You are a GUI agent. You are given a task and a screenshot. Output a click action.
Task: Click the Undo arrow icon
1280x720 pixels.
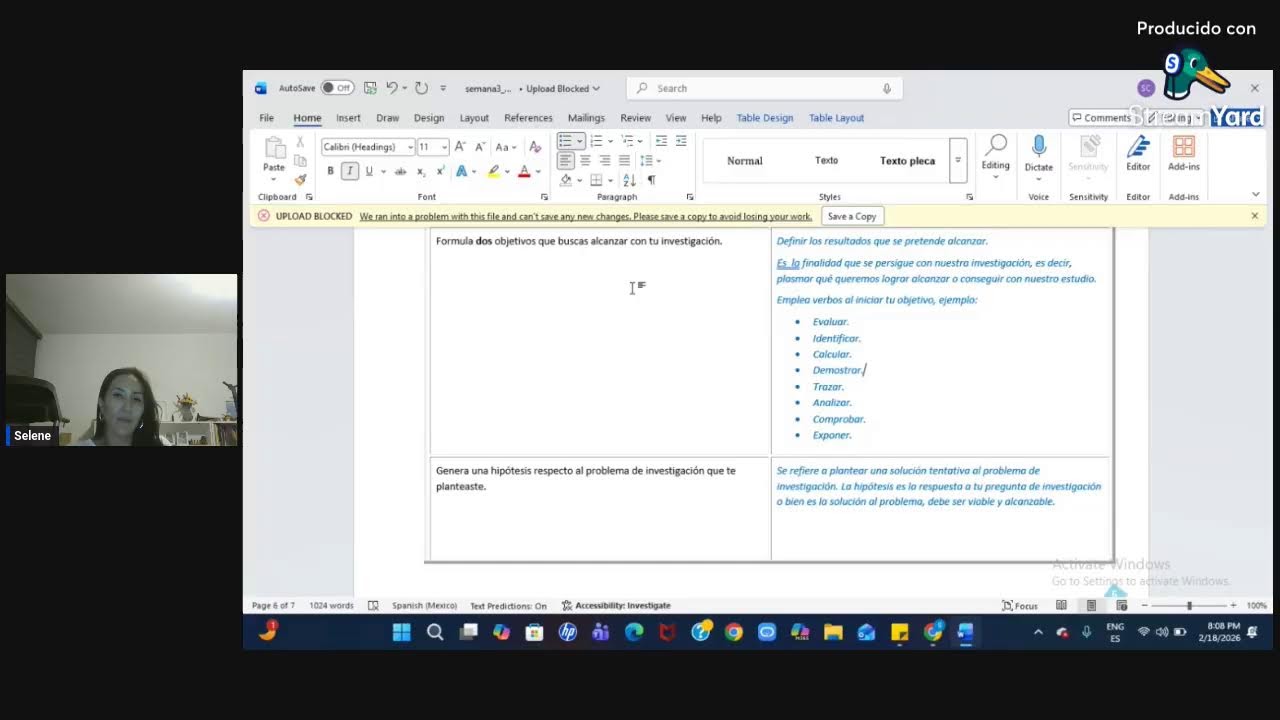pos(392,88)
